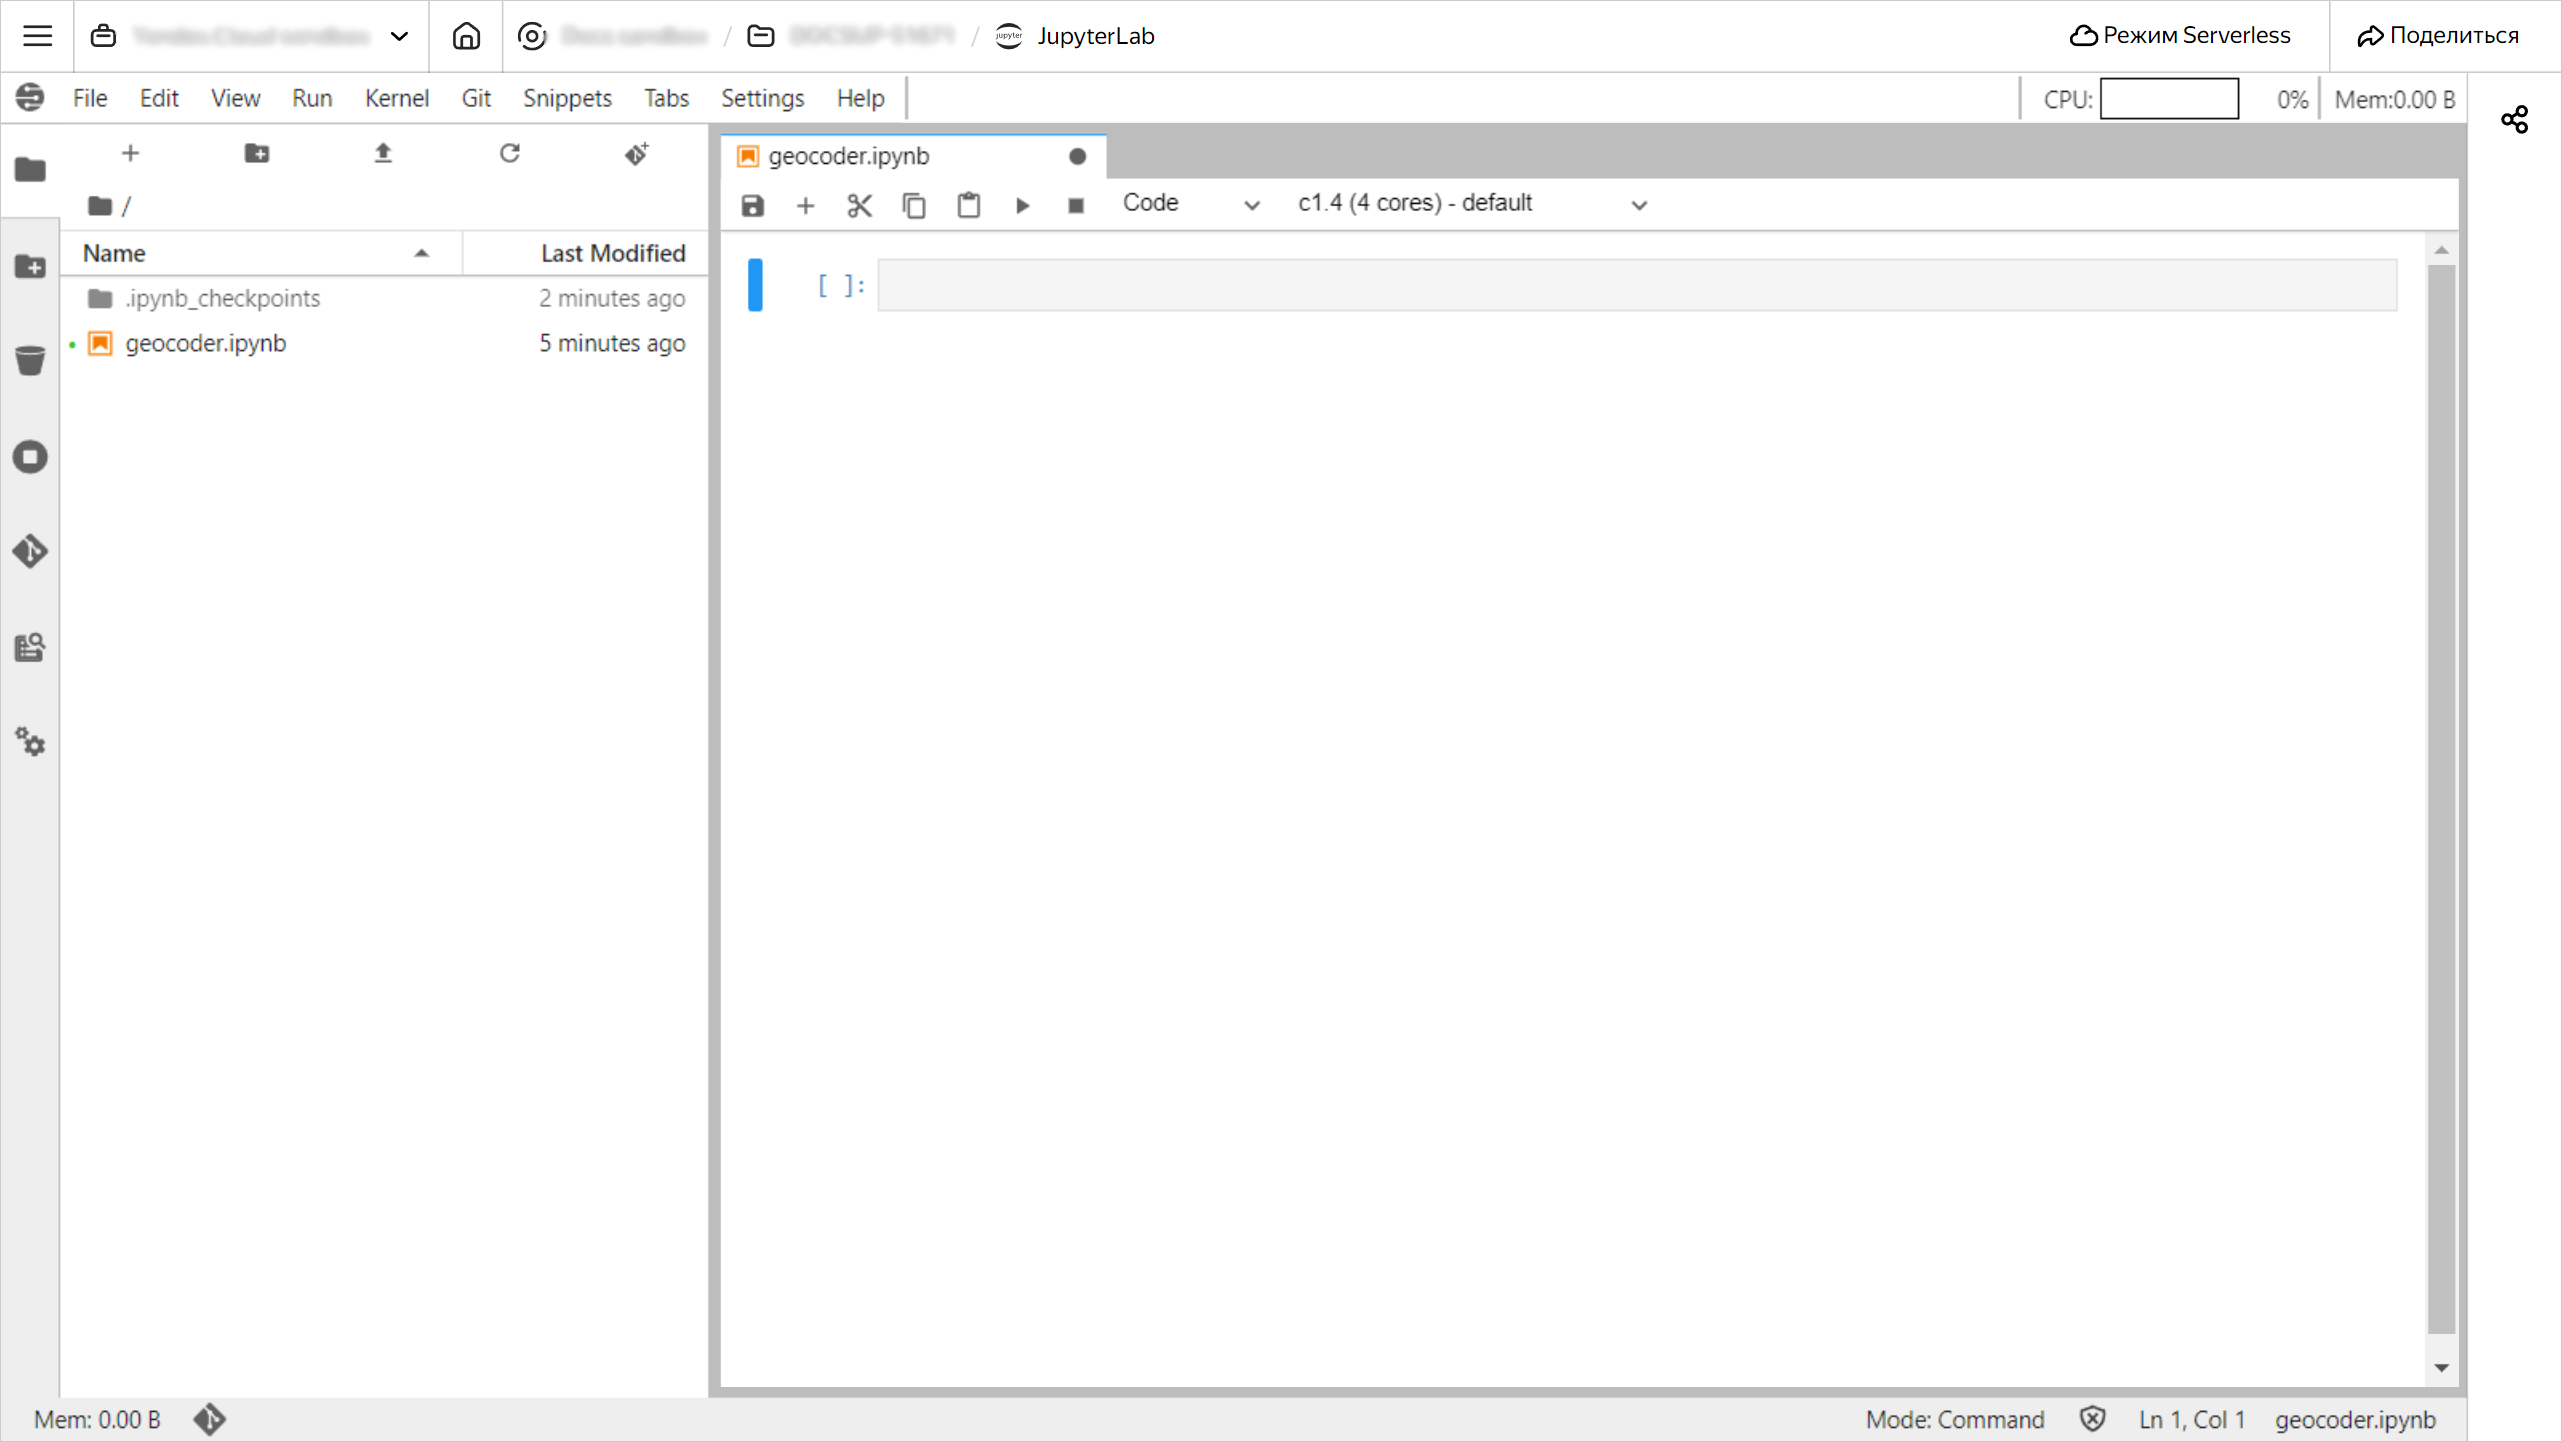The image size is (2562, 1442).
Task: Open the running terminals and kernels panel
Action: point(30,457)
